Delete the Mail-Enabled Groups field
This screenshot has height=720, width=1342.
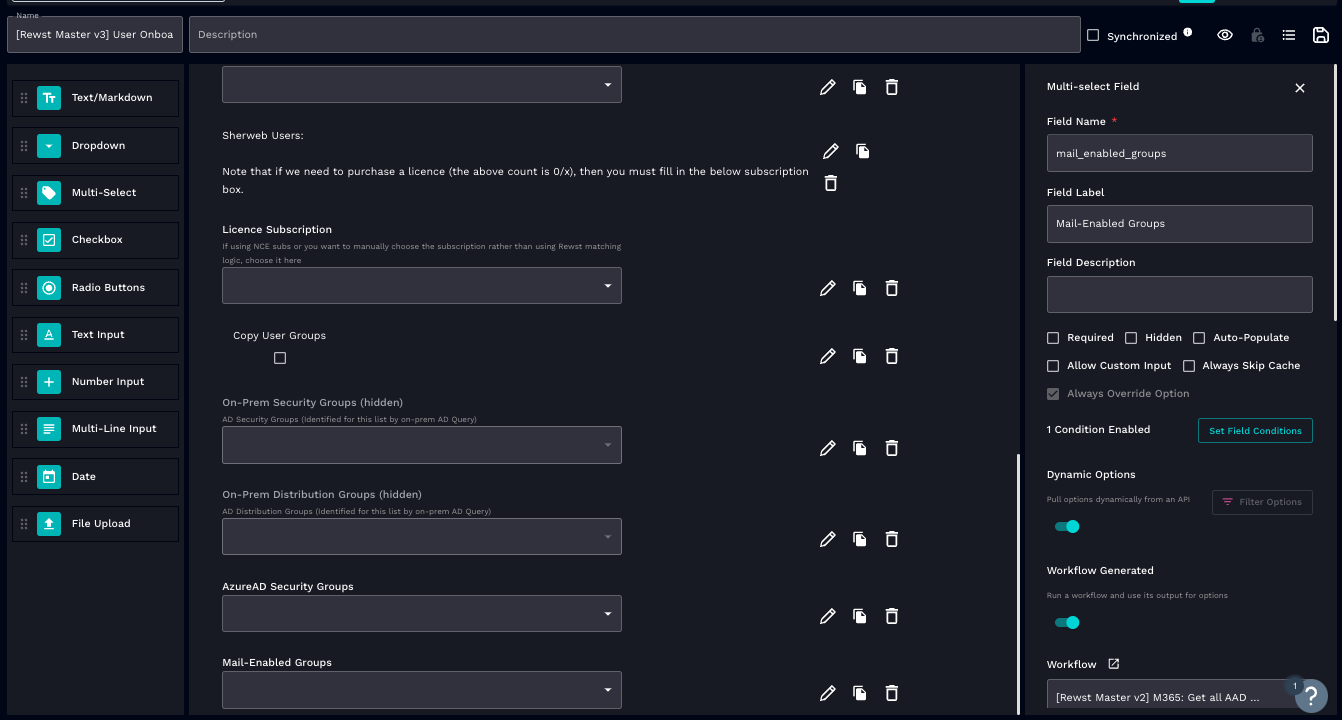coord(892,693)
